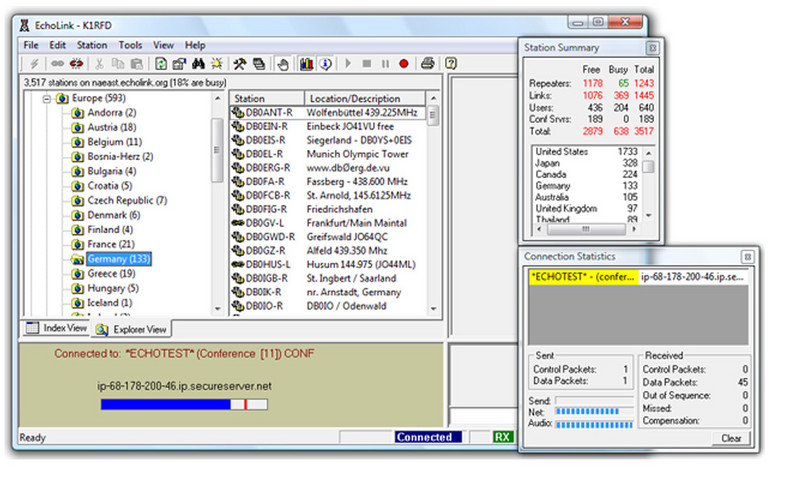Select station DB0IO-R Odenwald row

tap(328, 306)
